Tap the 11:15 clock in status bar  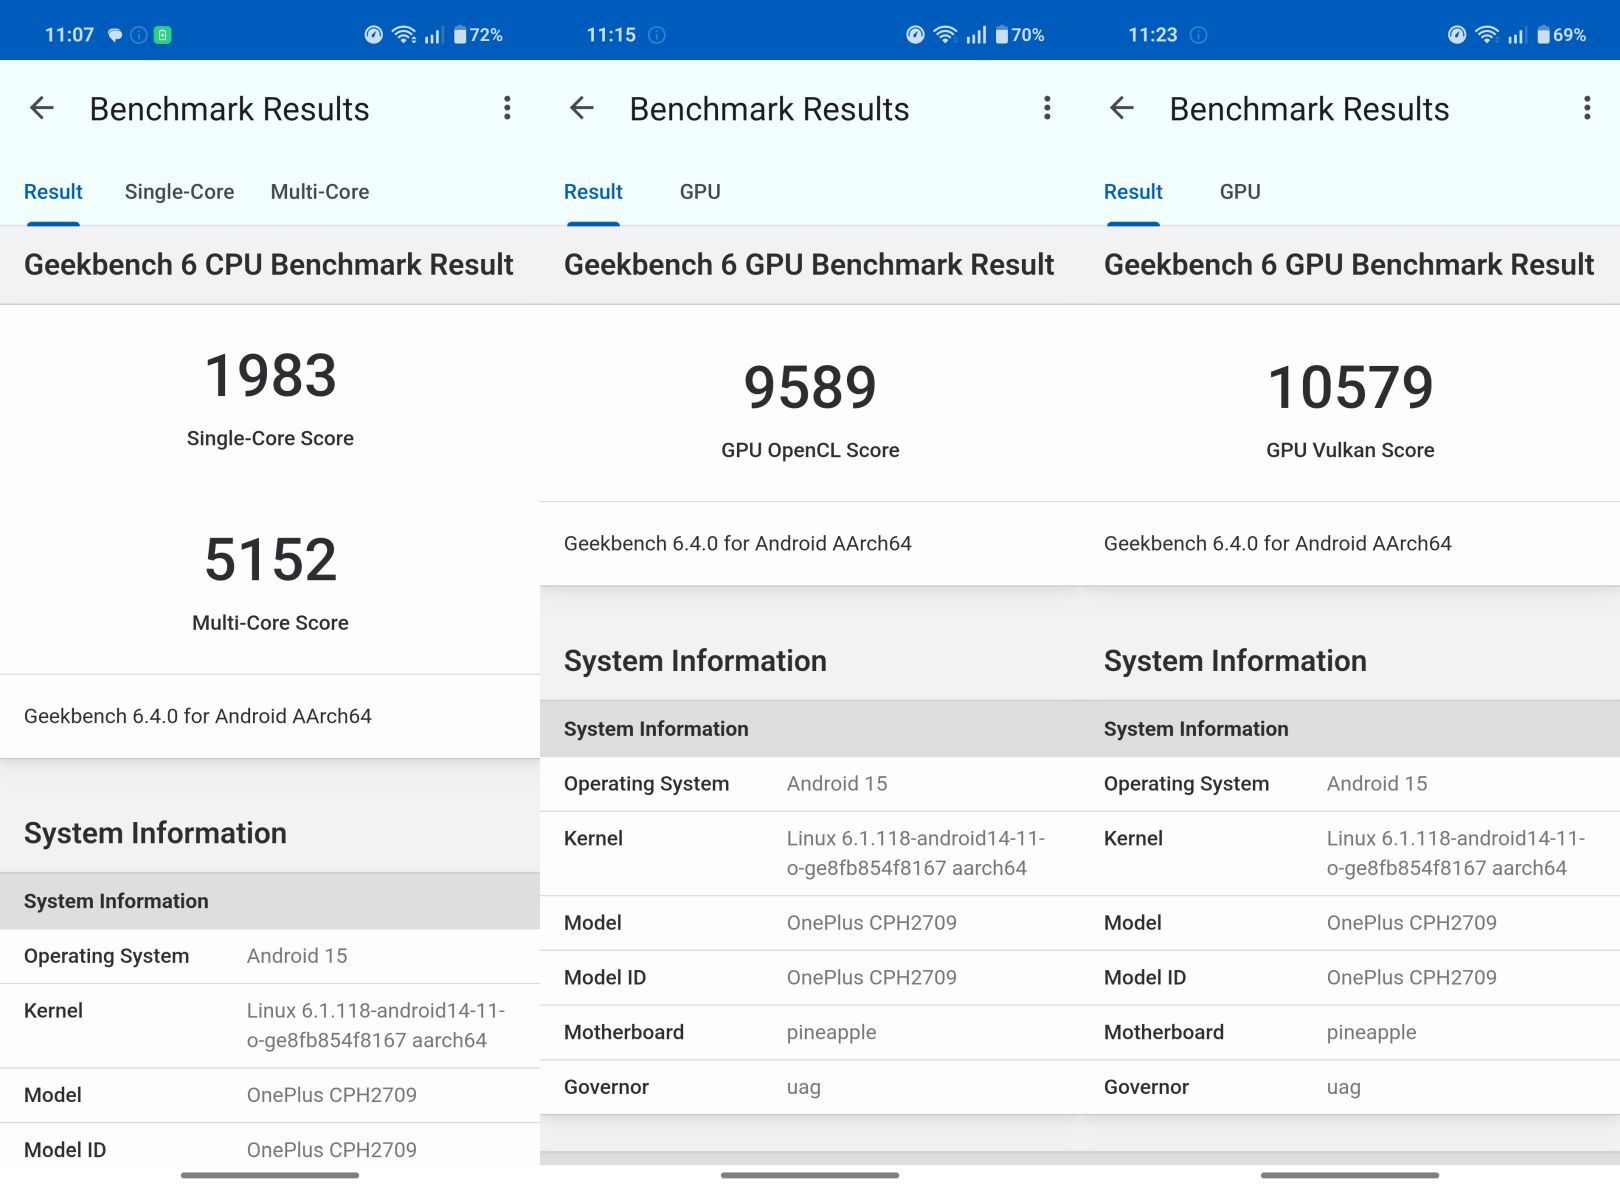click(x=611, y=35)
